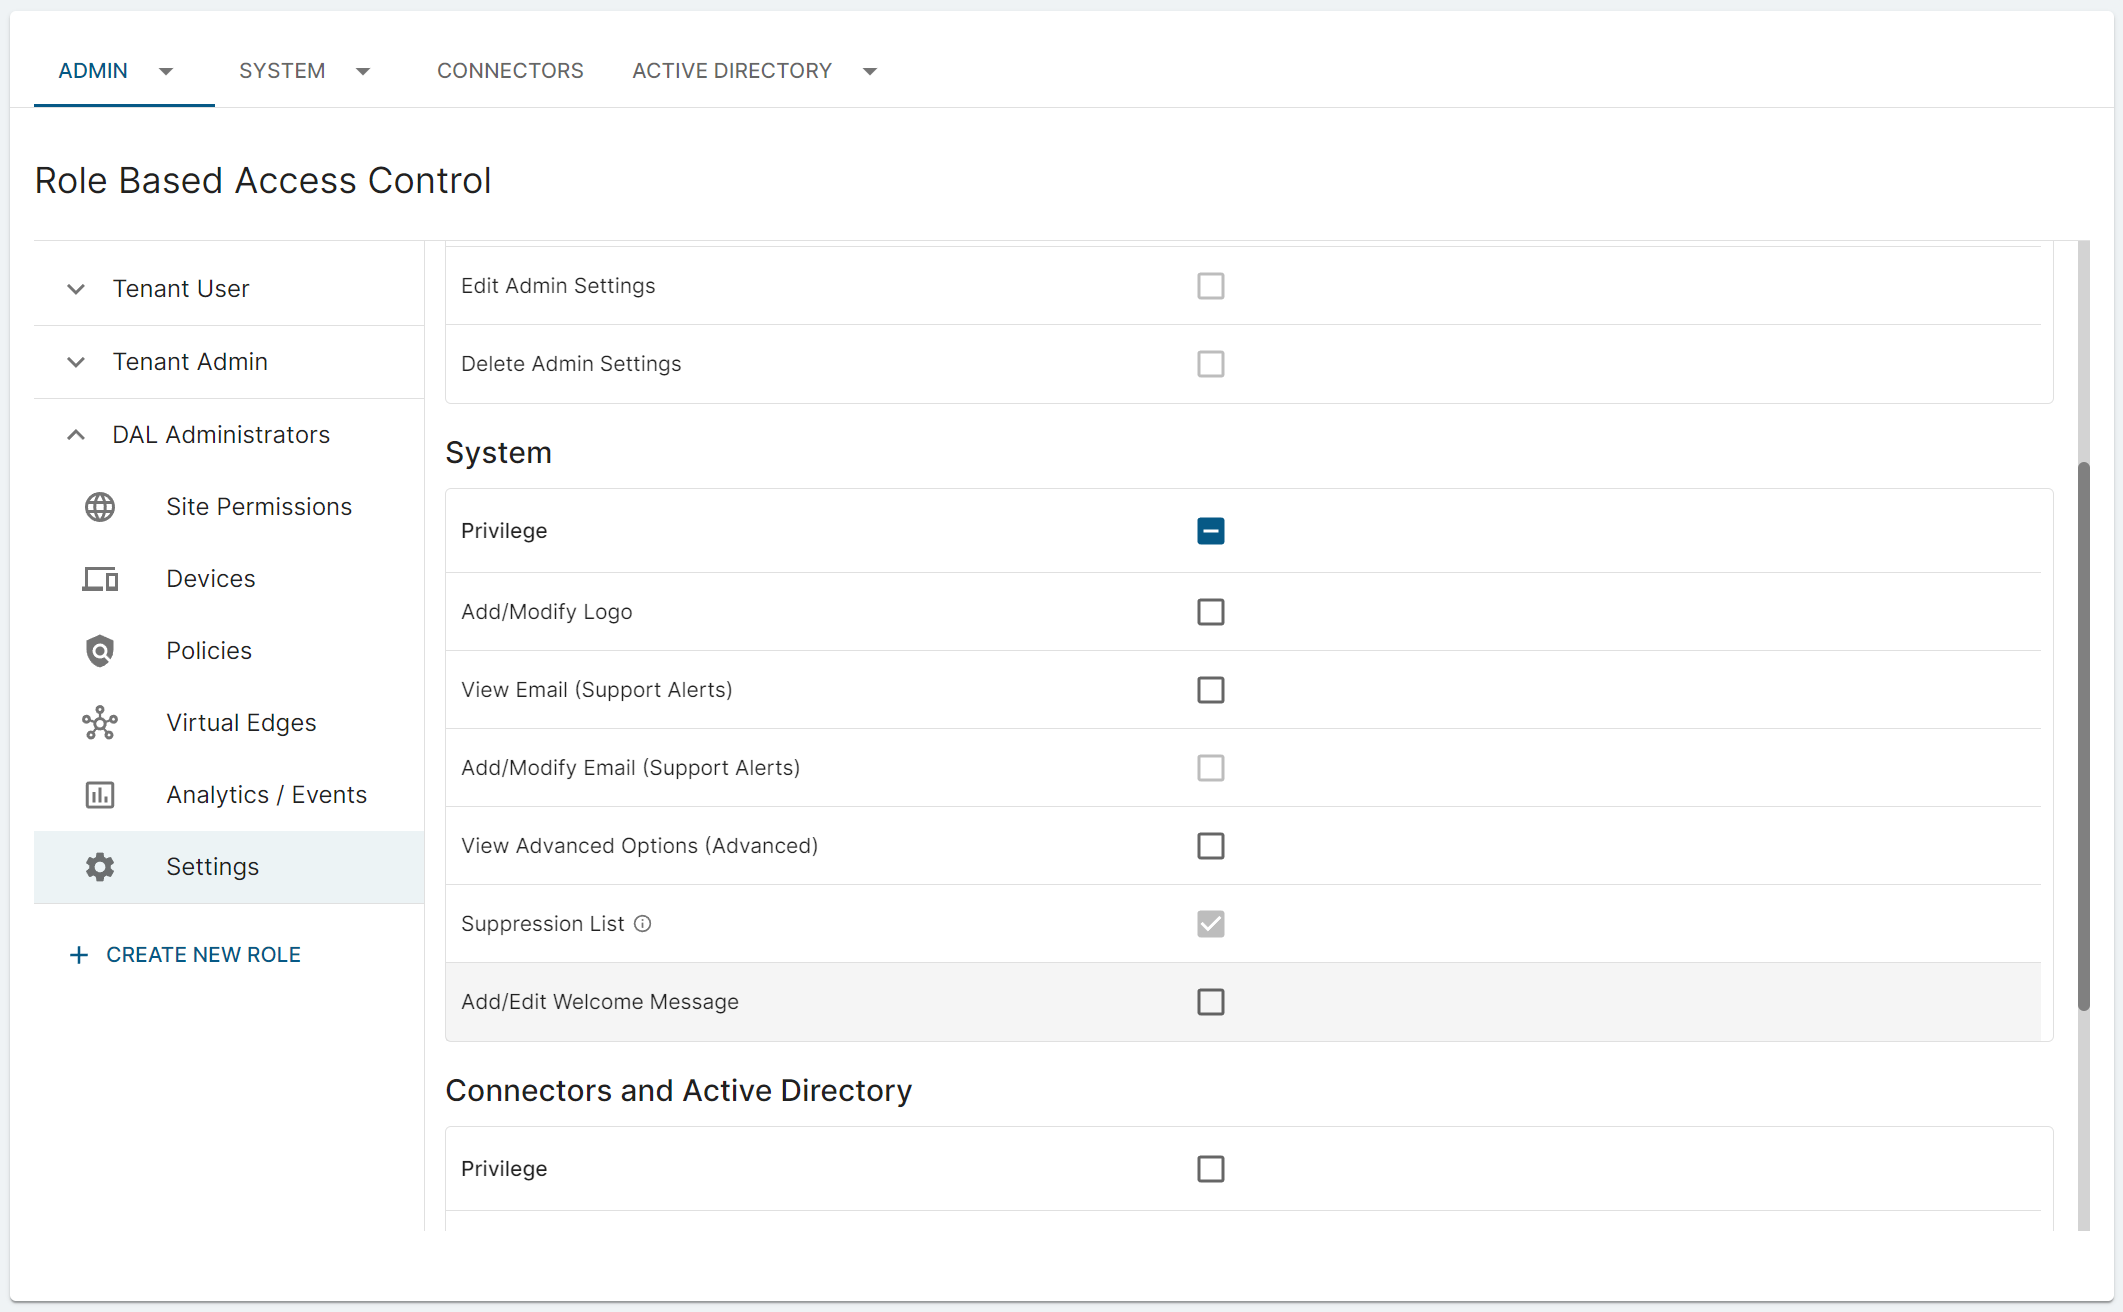Toggle the System Privilege indeterminate checkbox
Screen dimensions: 2123x1312
pyautogui.click(x=1210, y=531)
